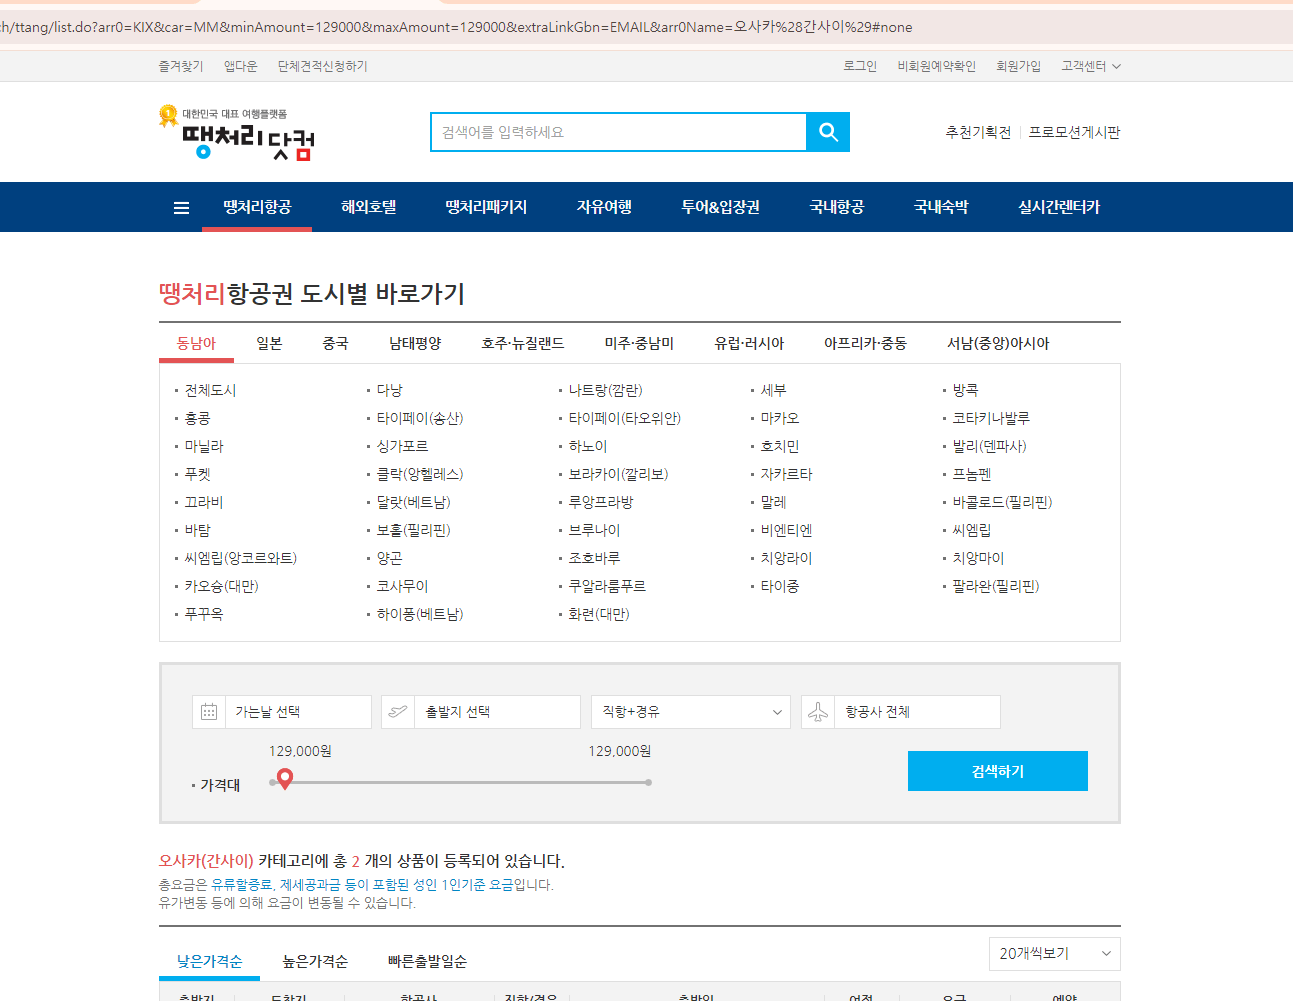
Task: Choose the 다낭 city link
Action: pyautogui.click(x=389, y=390)
